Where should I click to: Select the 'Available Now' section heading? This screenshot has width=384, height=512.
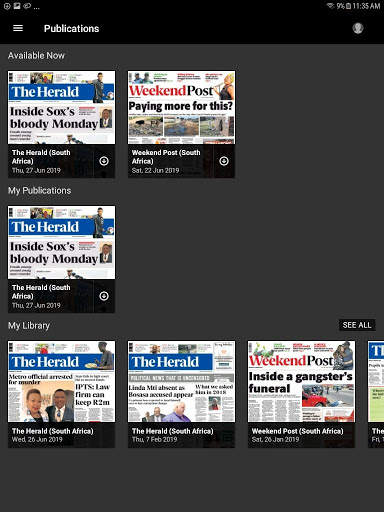[36, 55]
